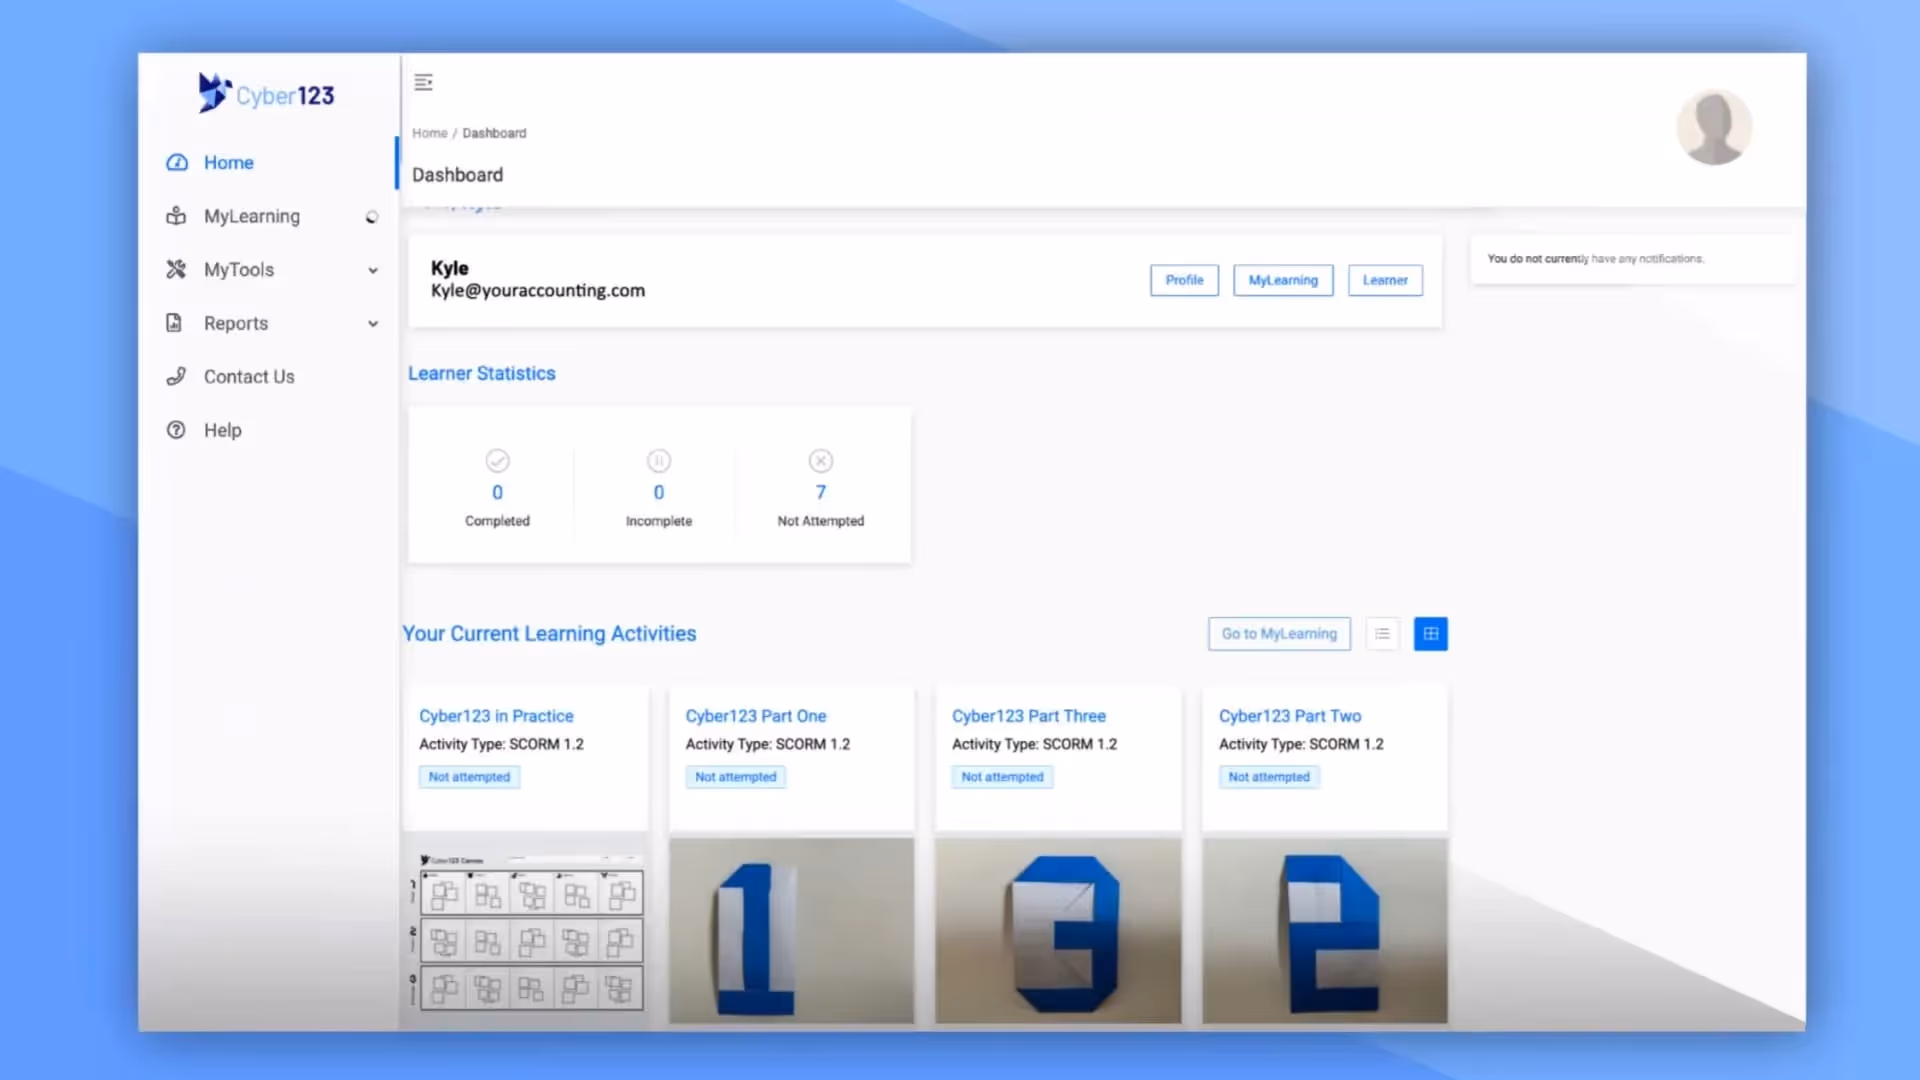Click Cyber123 Part Three thumbnail image
Image resolution: width=1920 pixels, height=1080 pixels.
[1057, 930]
